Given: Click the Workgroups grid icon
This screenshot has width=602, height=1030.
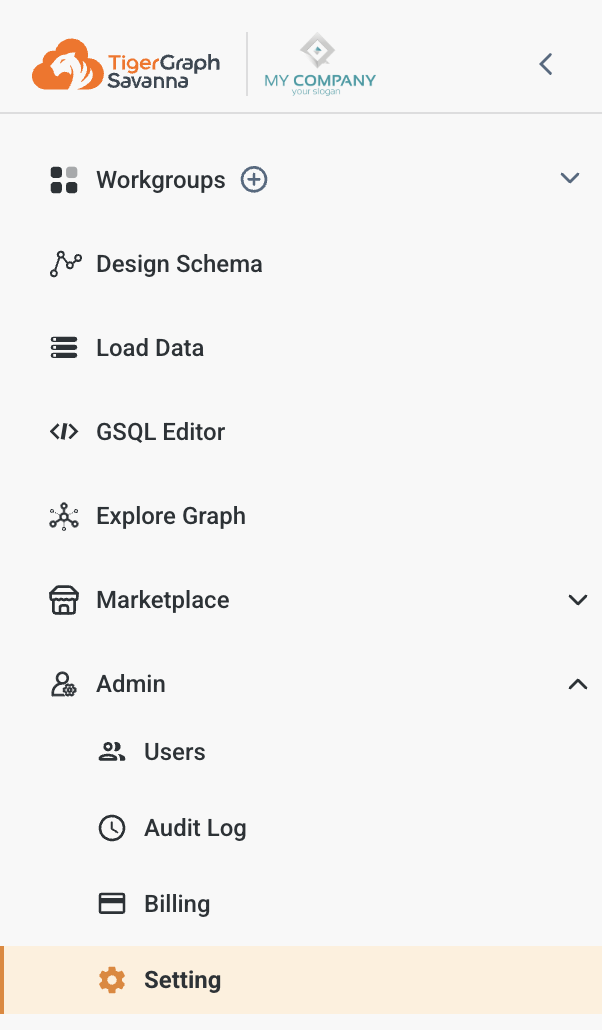Looking at the screenshot, I should (64, 179).
